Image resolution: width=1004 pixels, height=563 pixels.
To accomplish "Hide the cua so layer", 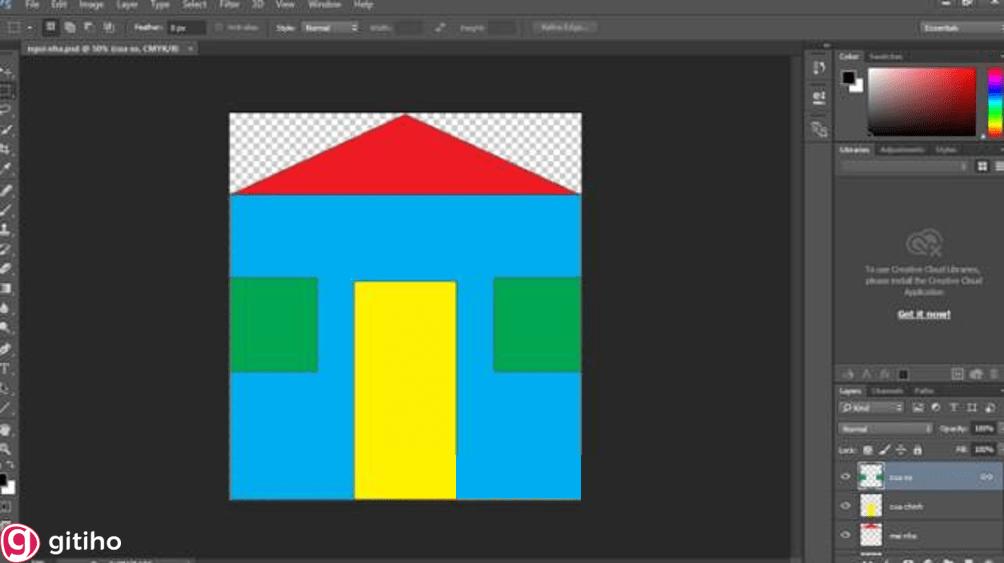I will (845, 477).
